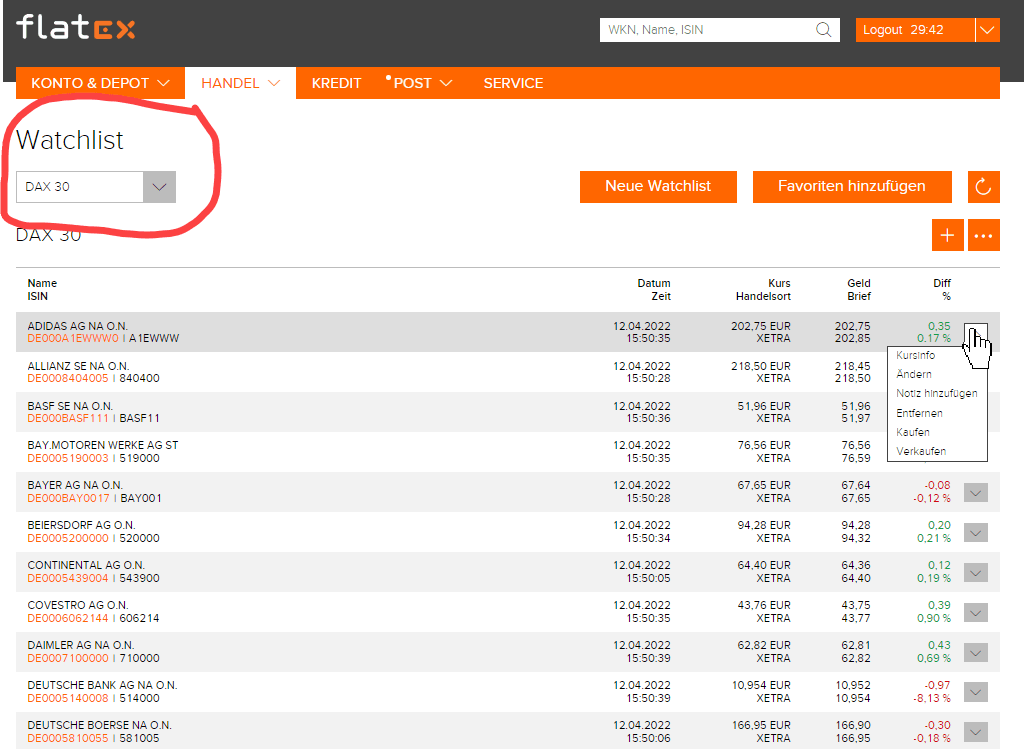Click the Diff % column header
The width and height of the screenshot is (1024, 749).
click(x=942, y=289)
